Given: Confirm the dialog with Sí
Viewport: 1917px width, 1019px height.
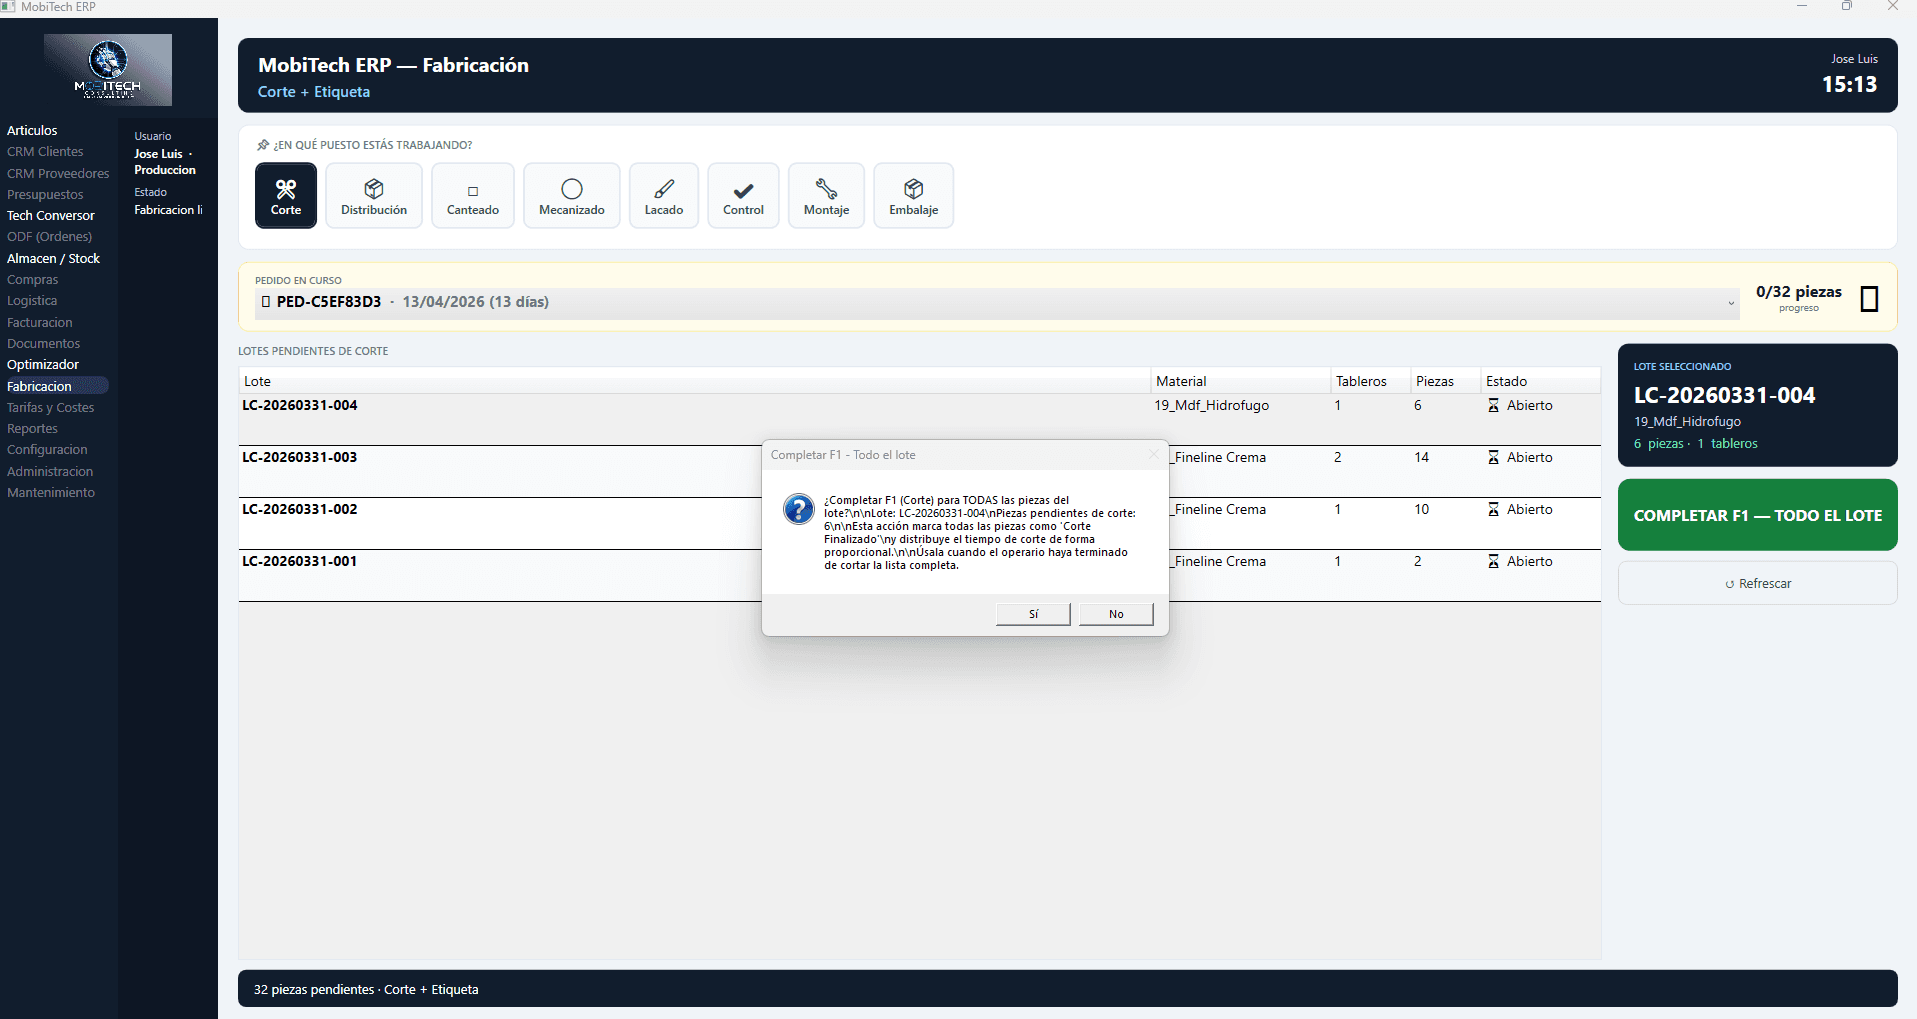Looking at the screenshot, I should [x=1033, y=614].
